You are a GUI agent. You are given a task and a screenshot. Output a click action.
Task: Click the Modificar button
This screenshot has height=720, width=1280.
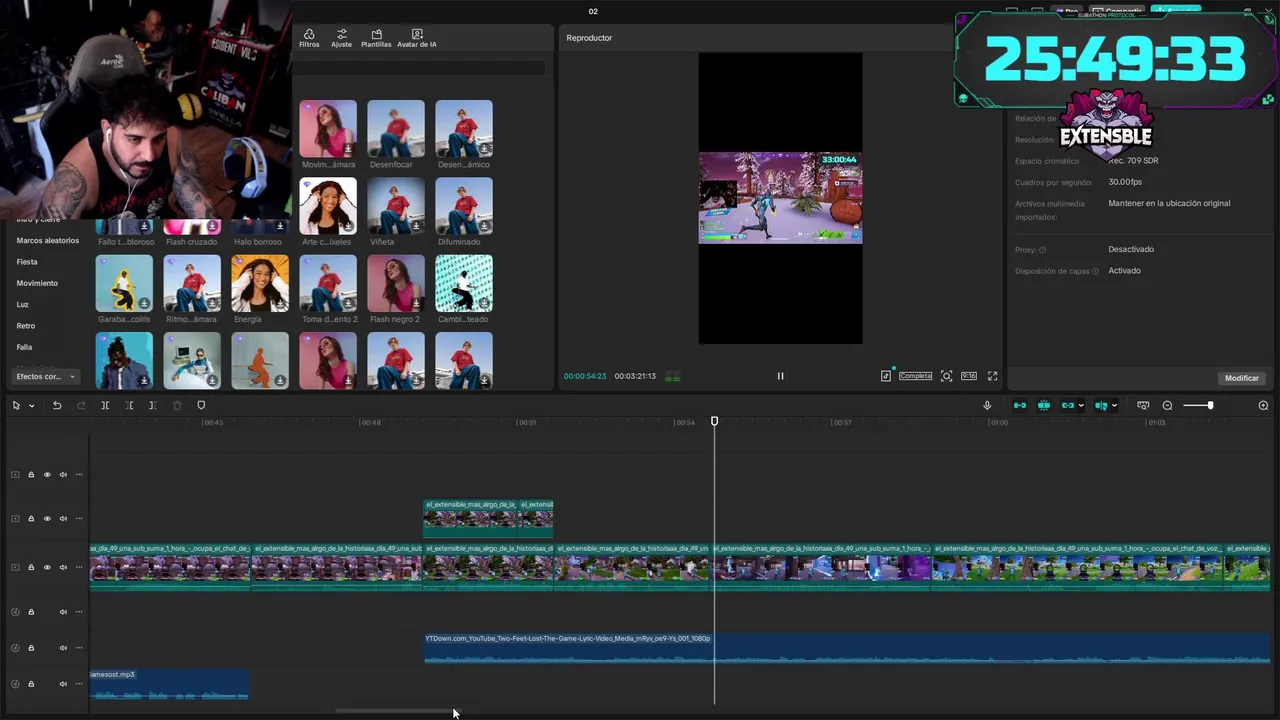[x=1242, y=378]
